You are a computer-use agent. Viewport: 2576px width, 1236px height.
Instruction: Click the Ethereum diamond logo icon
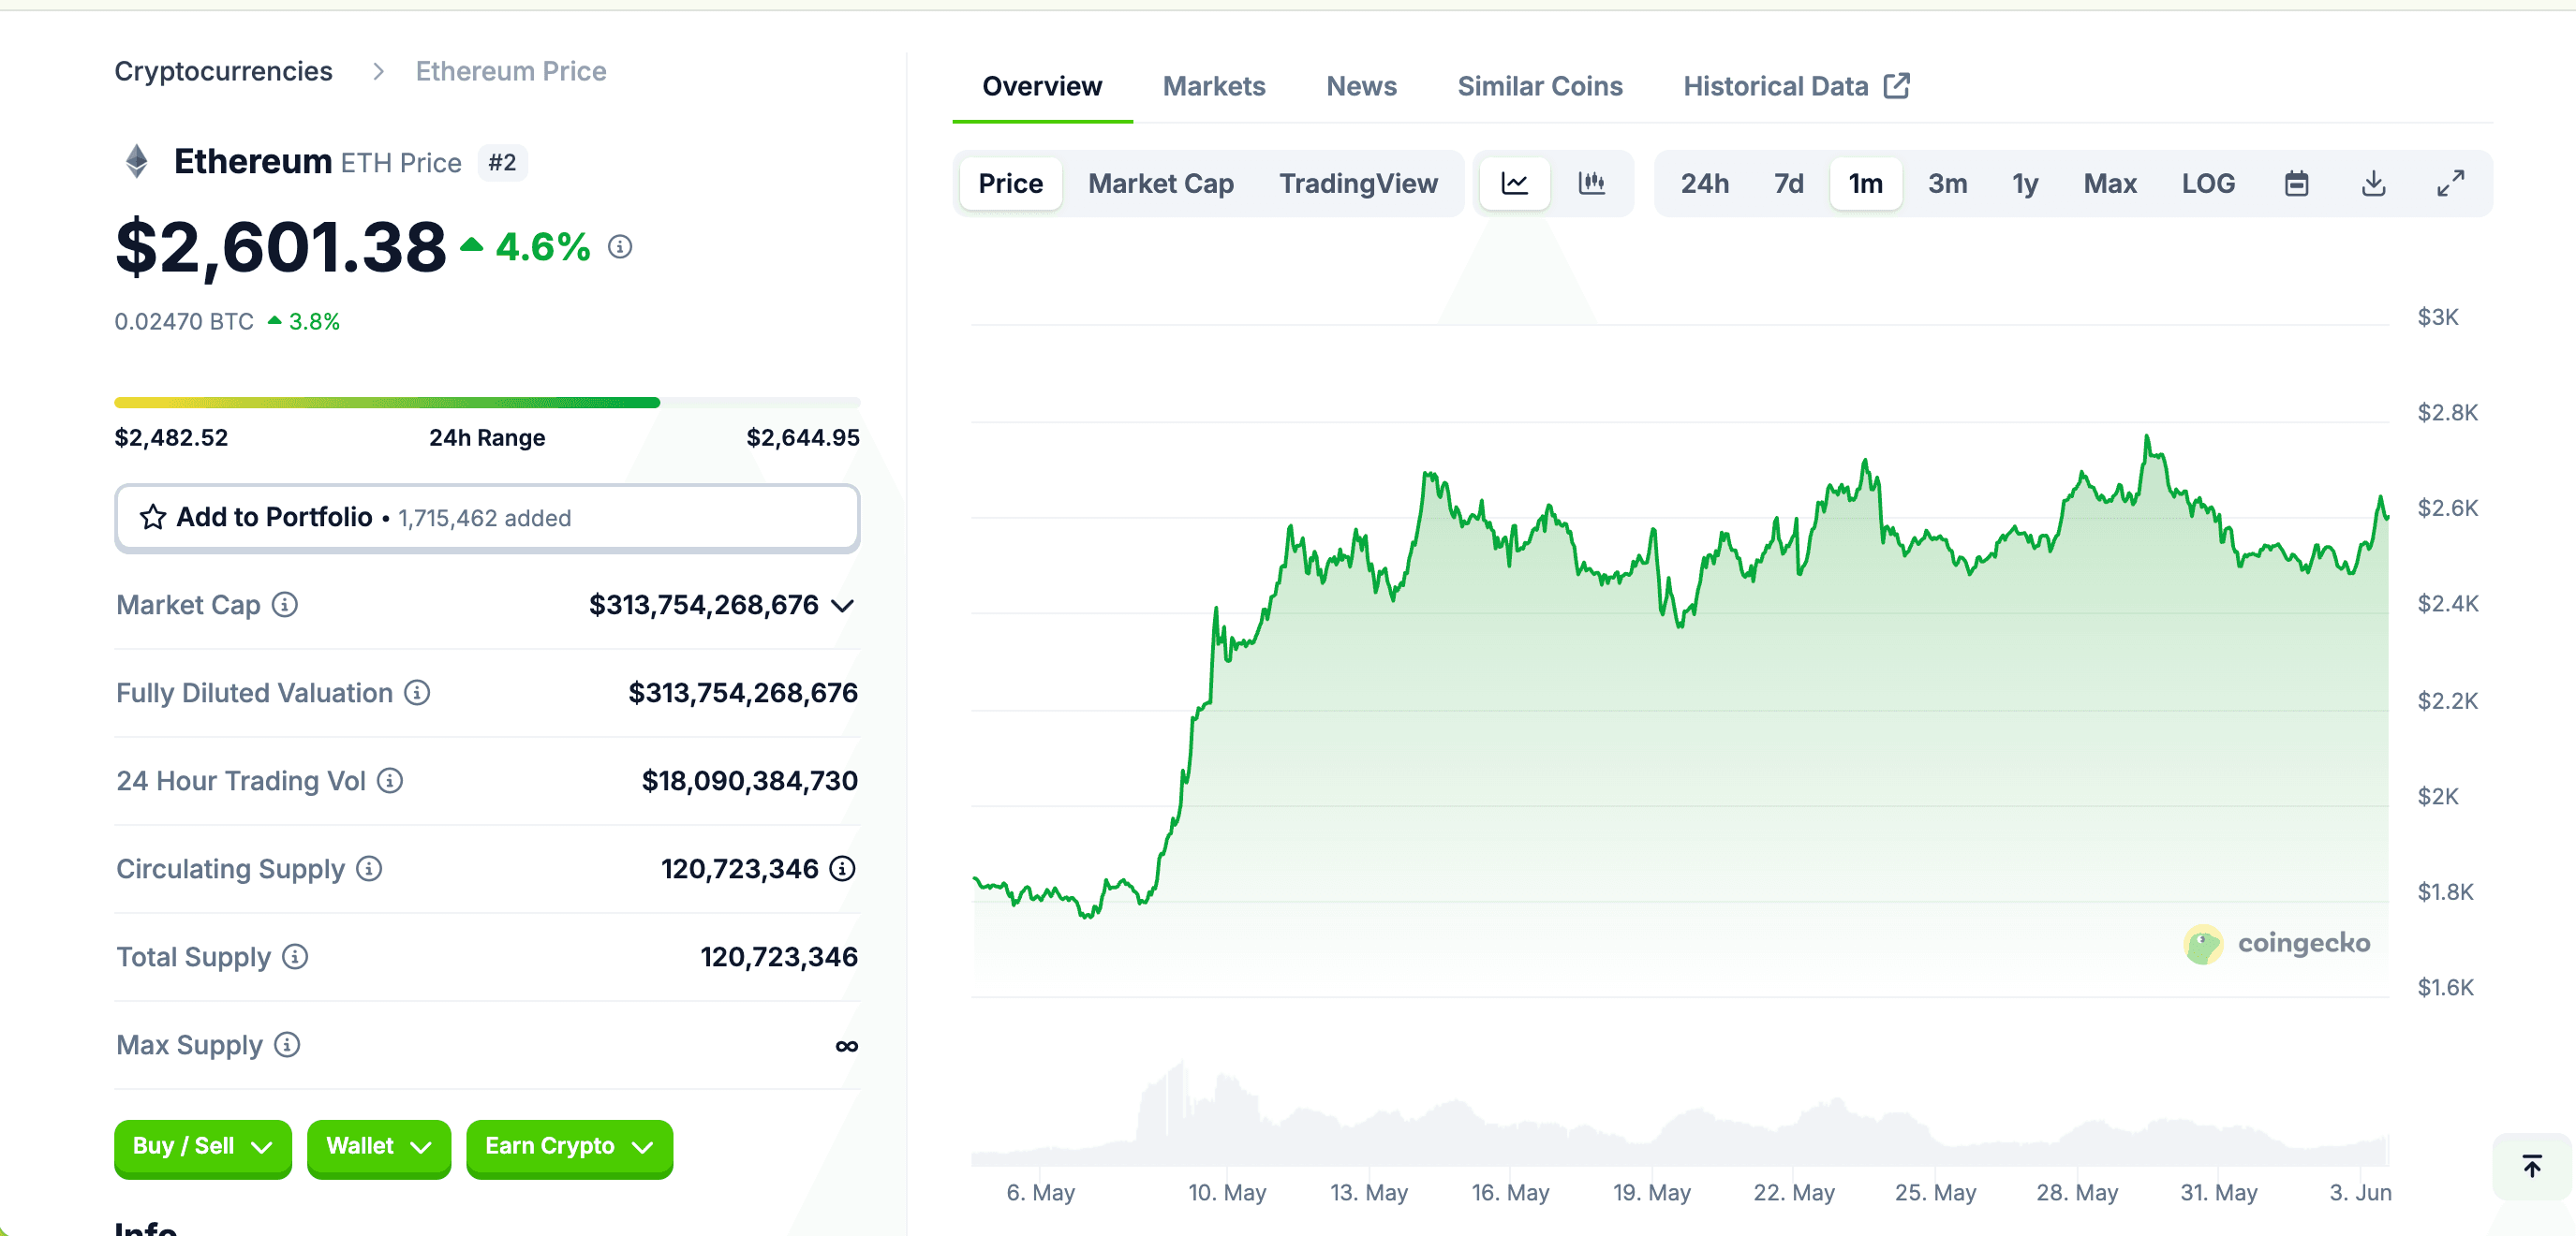point(137,161)
